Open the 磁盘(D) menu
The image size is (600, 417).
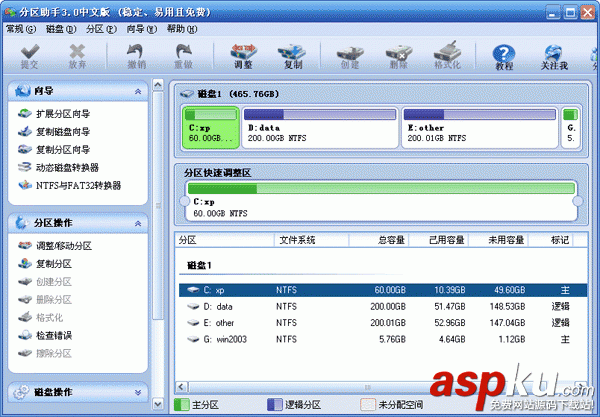61,29
